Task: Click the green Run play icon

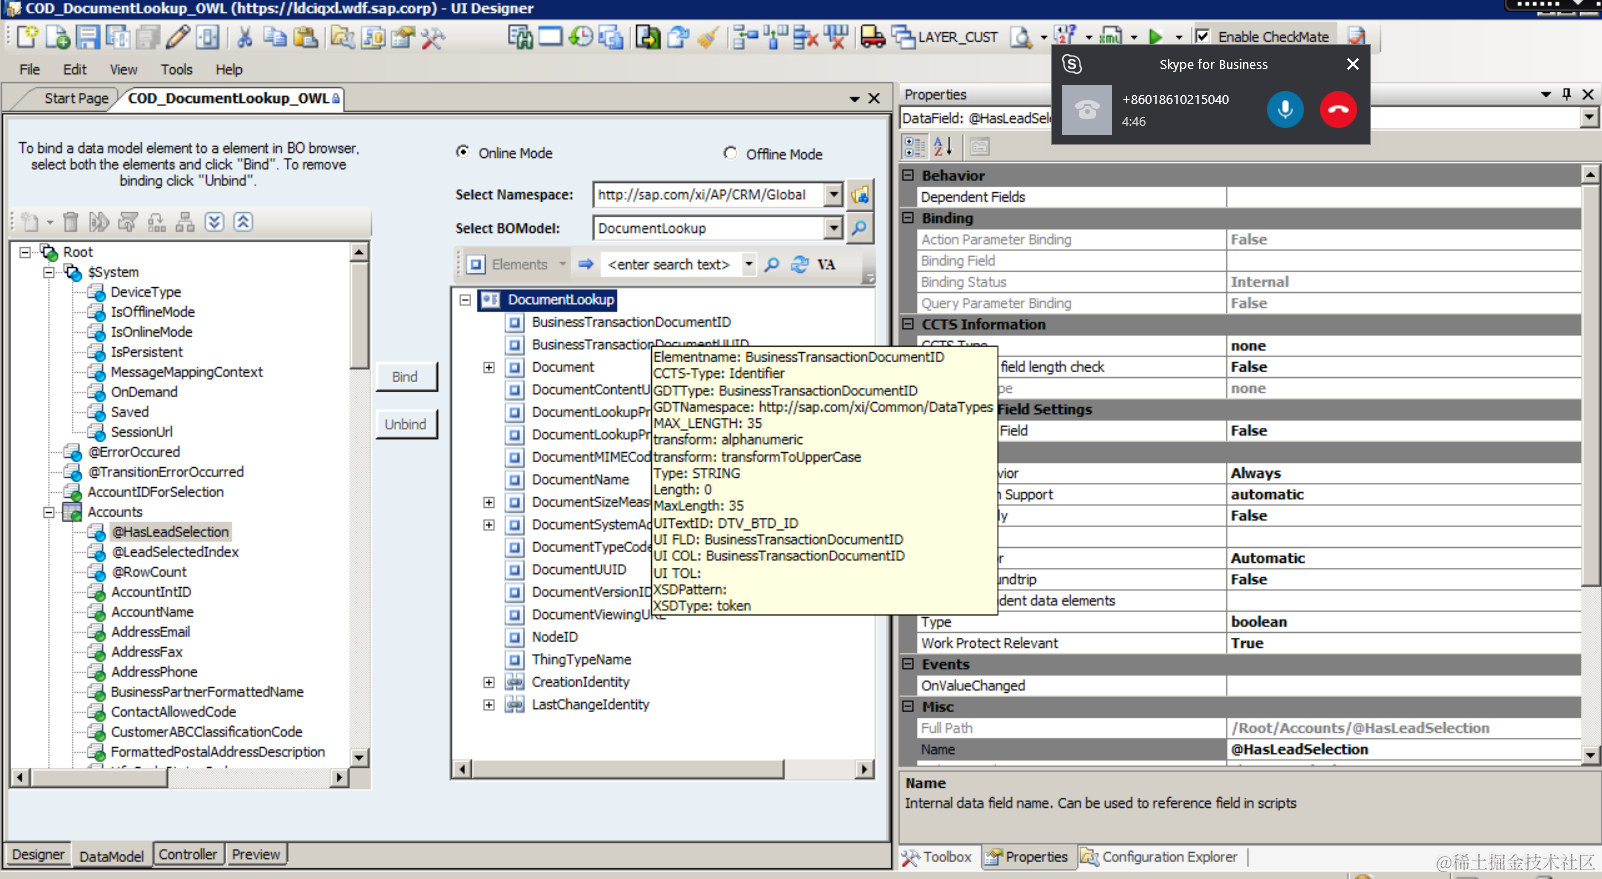Action: click(x=1156, y=37)
